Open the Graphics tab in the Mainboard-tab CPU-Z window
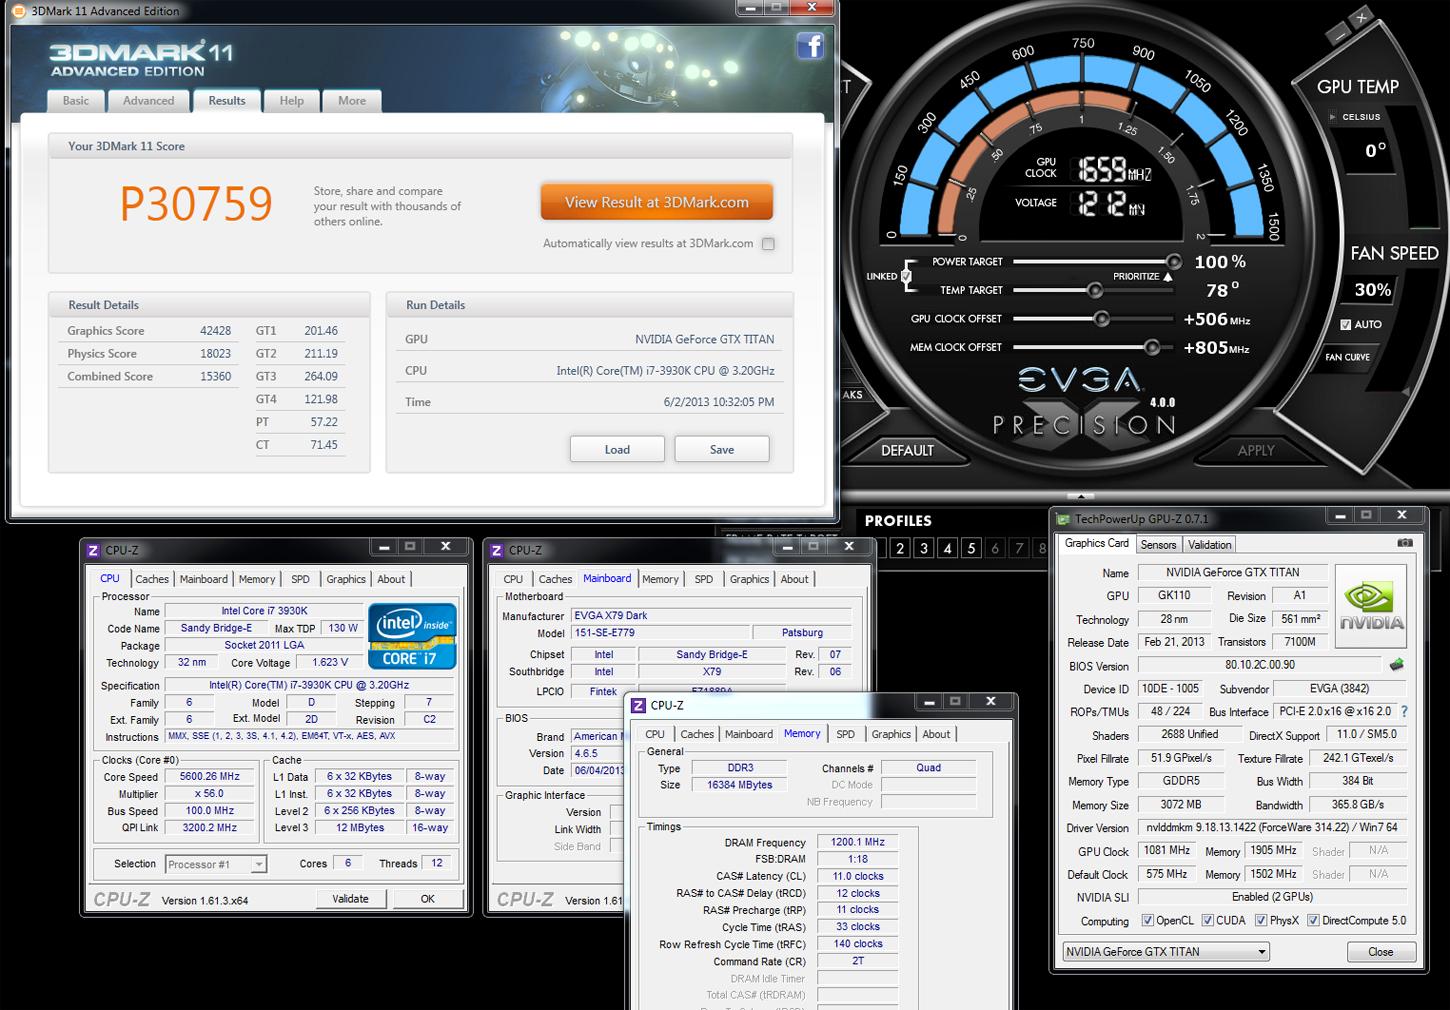Viewport: 1450px width, 1010px height. click(x=750, y=579)
